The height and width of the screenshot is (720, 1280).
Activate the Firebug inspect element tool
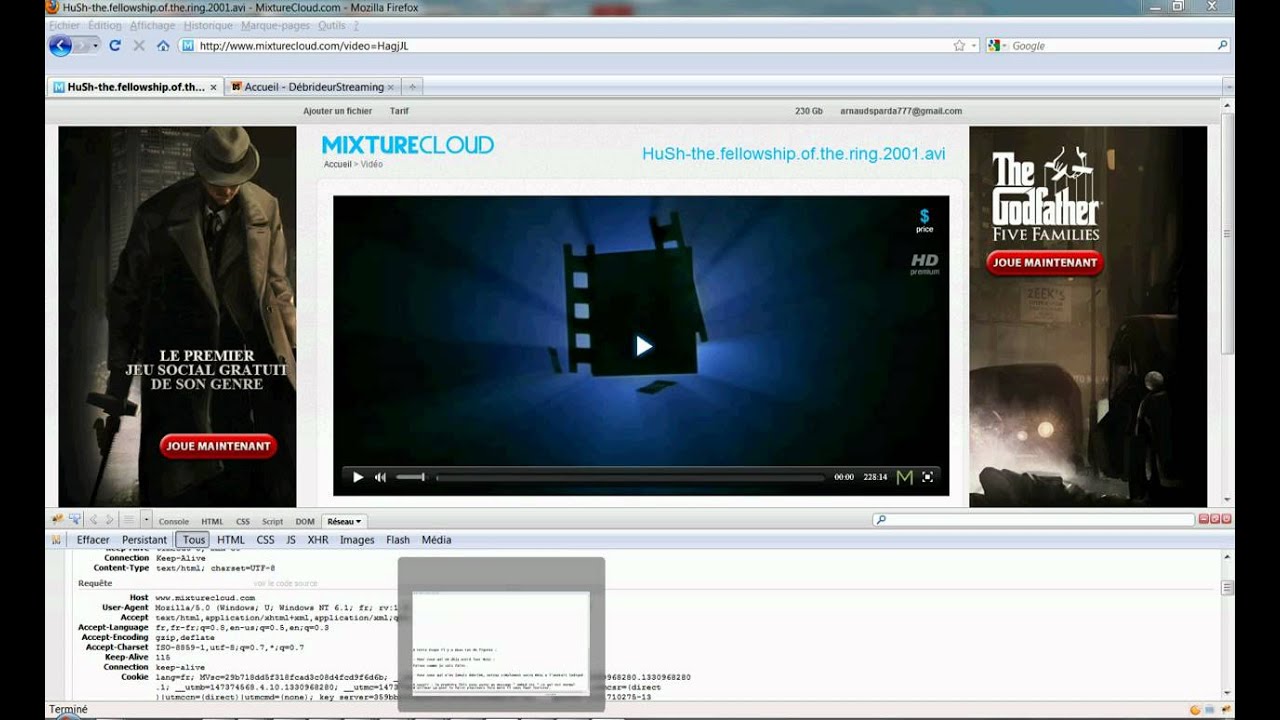pos(75,519)
